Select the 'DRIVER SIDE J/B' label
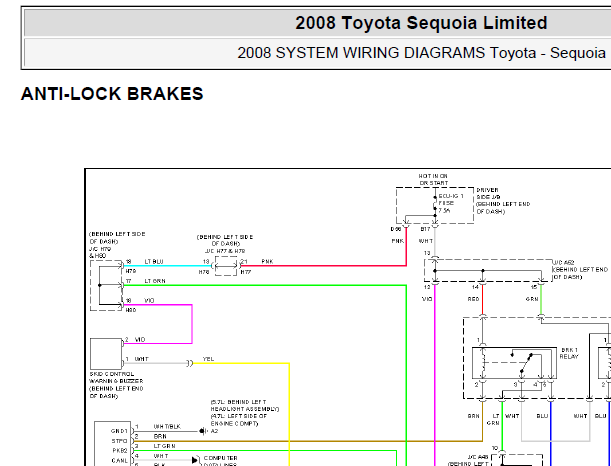 tap(487, 194)
